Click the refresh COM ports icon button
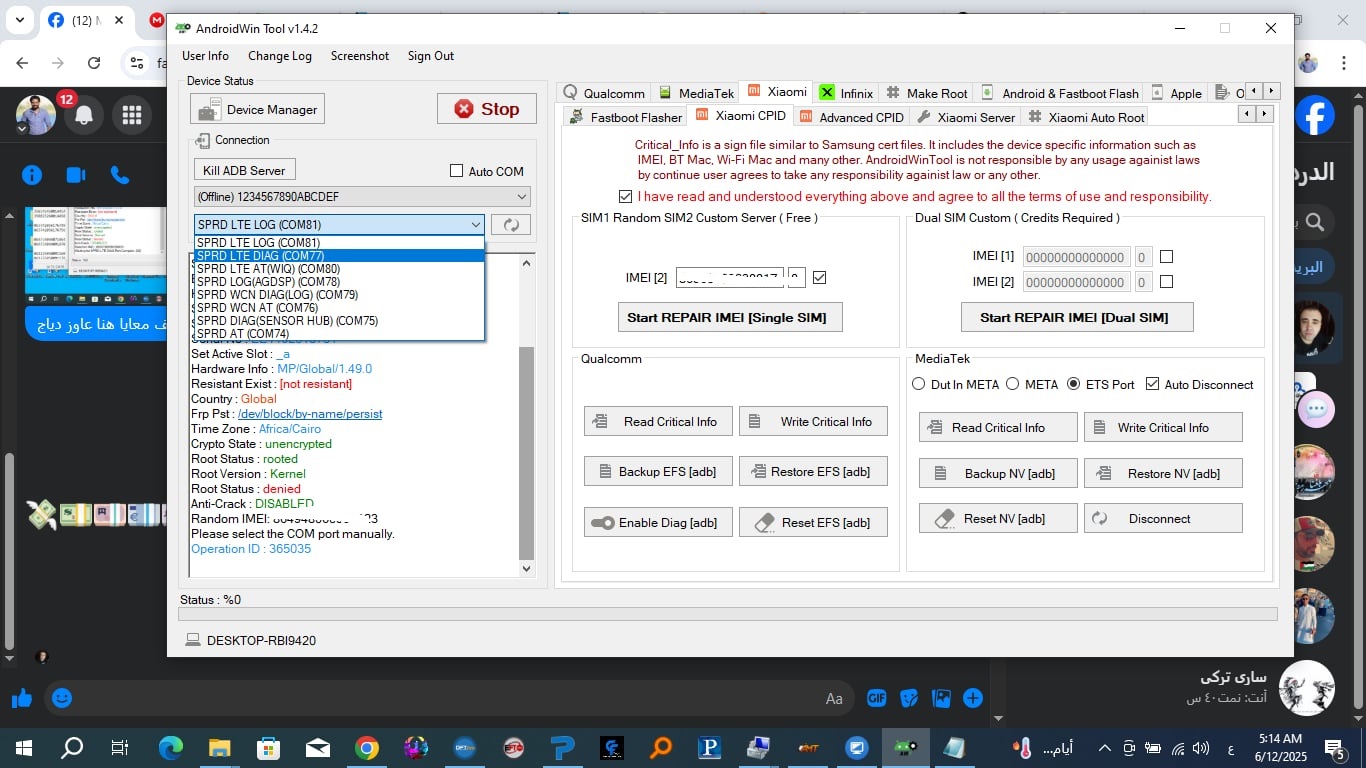The width and height of the screenshot is (1366, 768). [510, 225]
